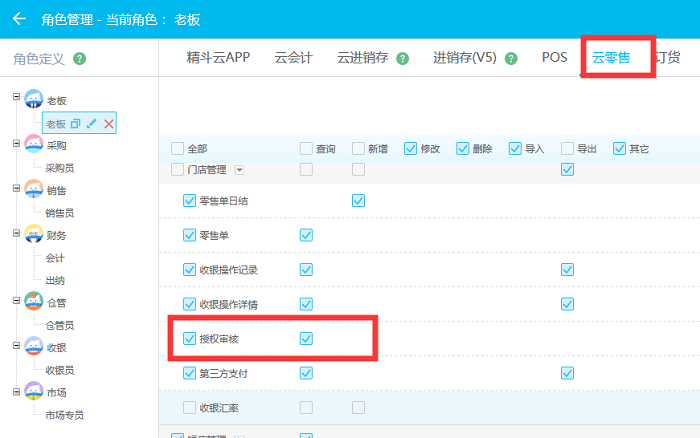Check the 全部 select-all checkbox
Viewport: 700px width, 438px height.
pos(178,149)
